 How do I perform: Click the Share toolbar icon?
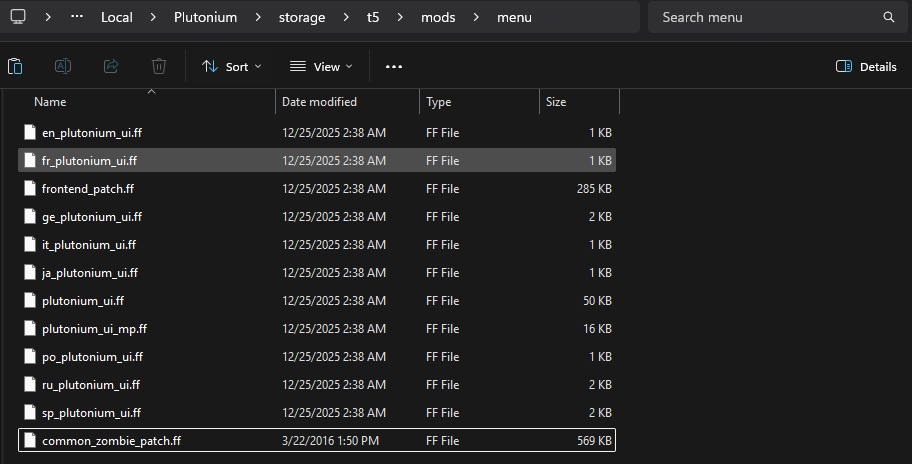coord(111,67)
